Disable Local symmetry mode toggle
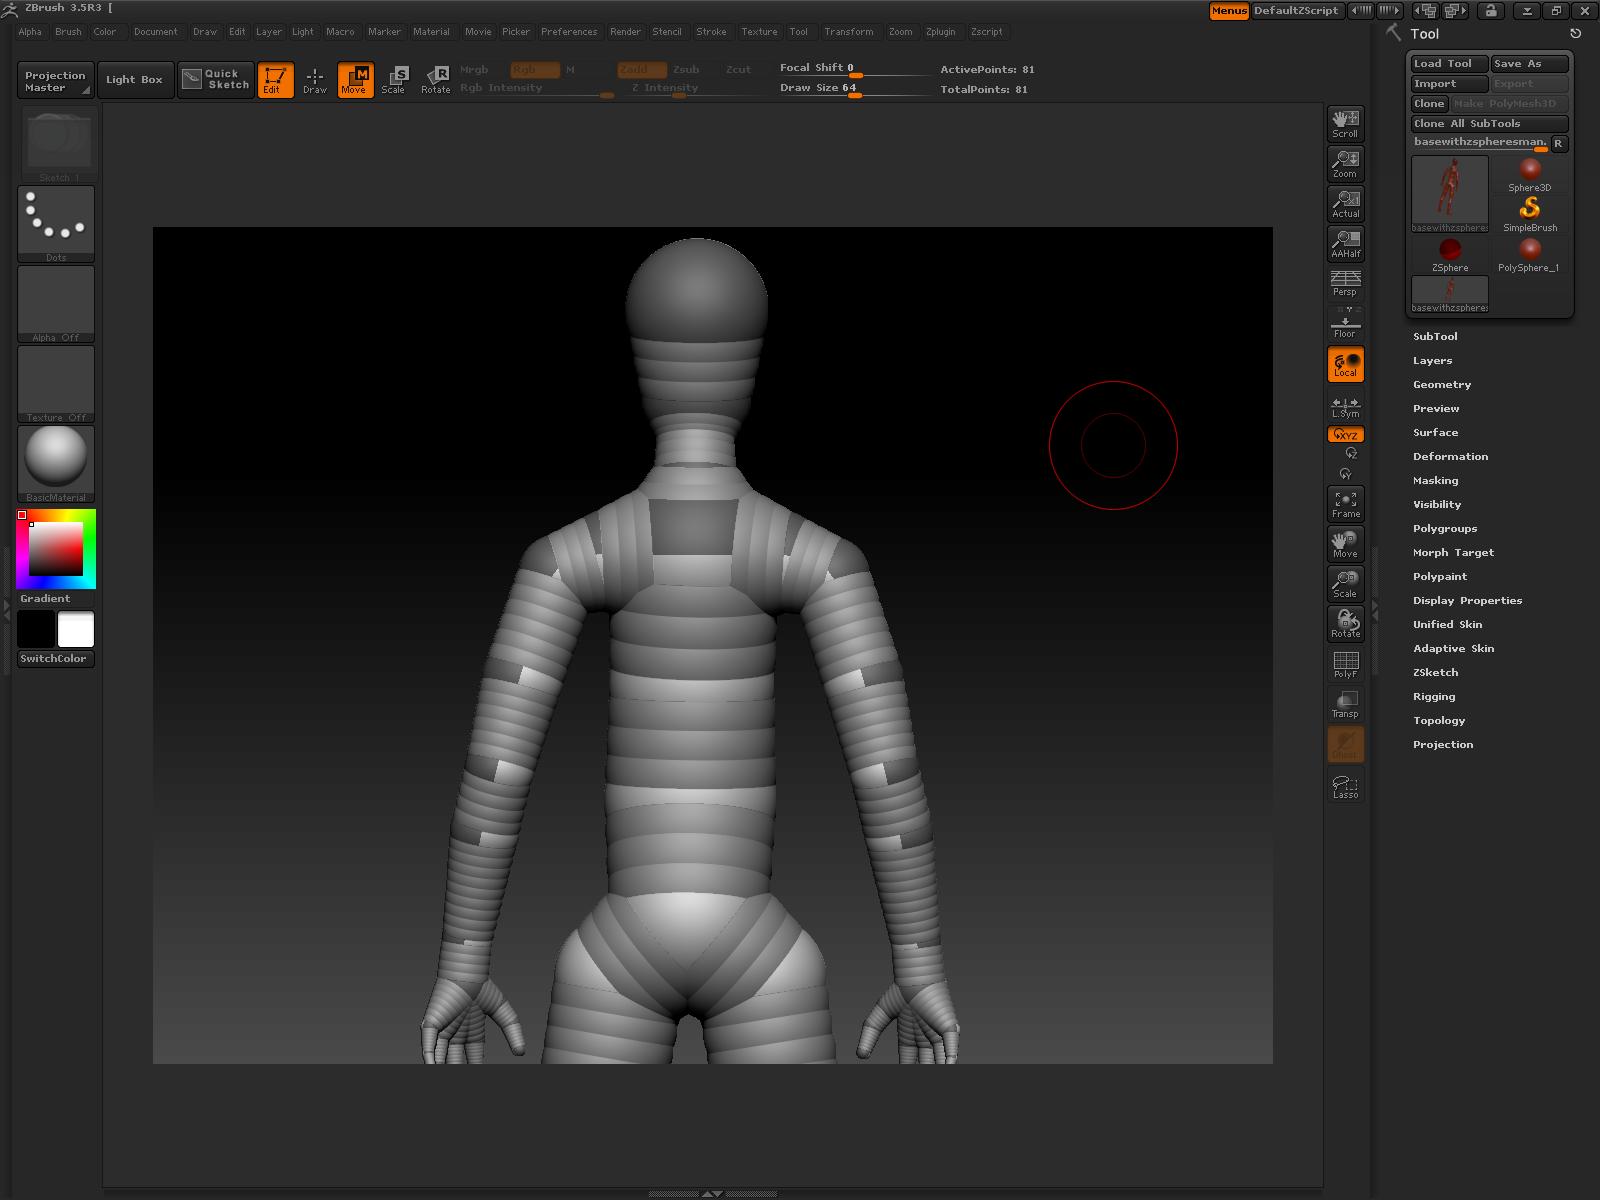 [1345, 365]
